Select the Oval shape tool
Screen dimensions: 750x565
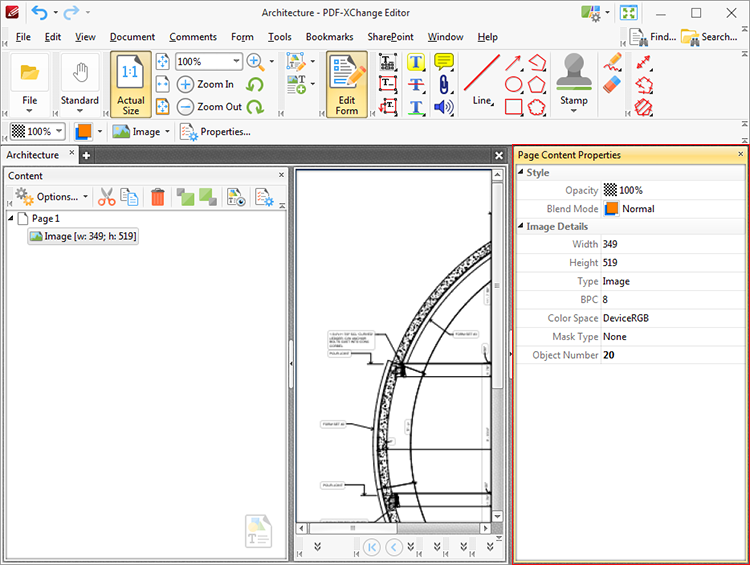tap(513, 85)
